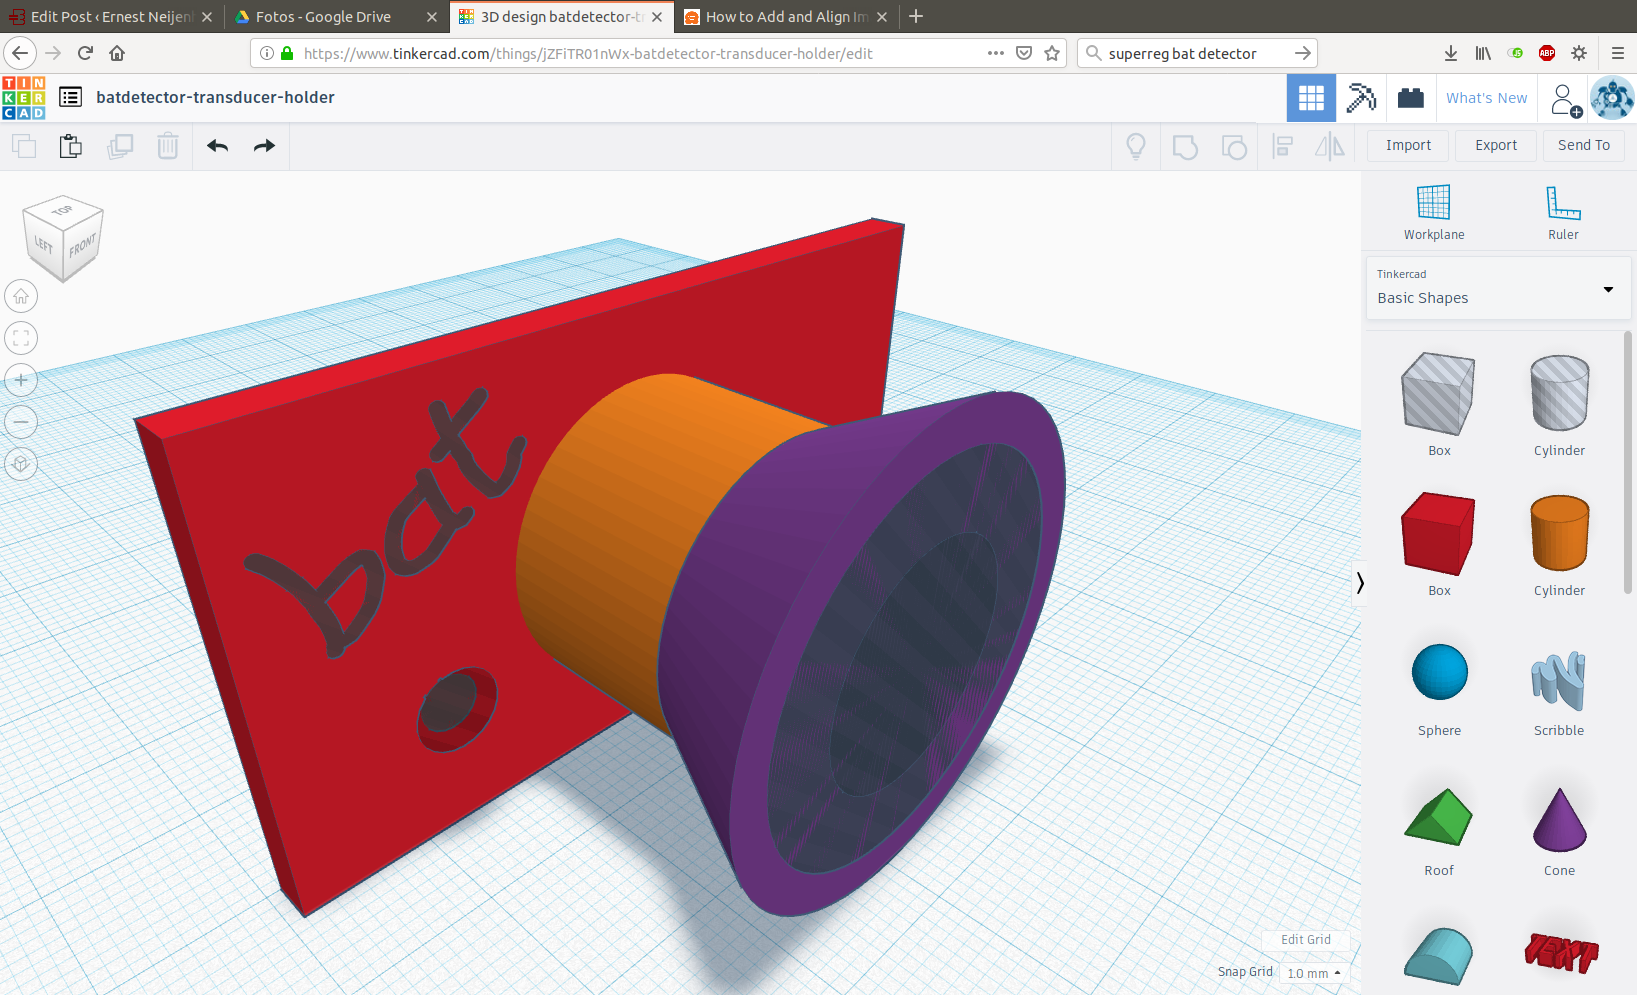Switch to the Edit Post browser tab

(x=110, y=17)
